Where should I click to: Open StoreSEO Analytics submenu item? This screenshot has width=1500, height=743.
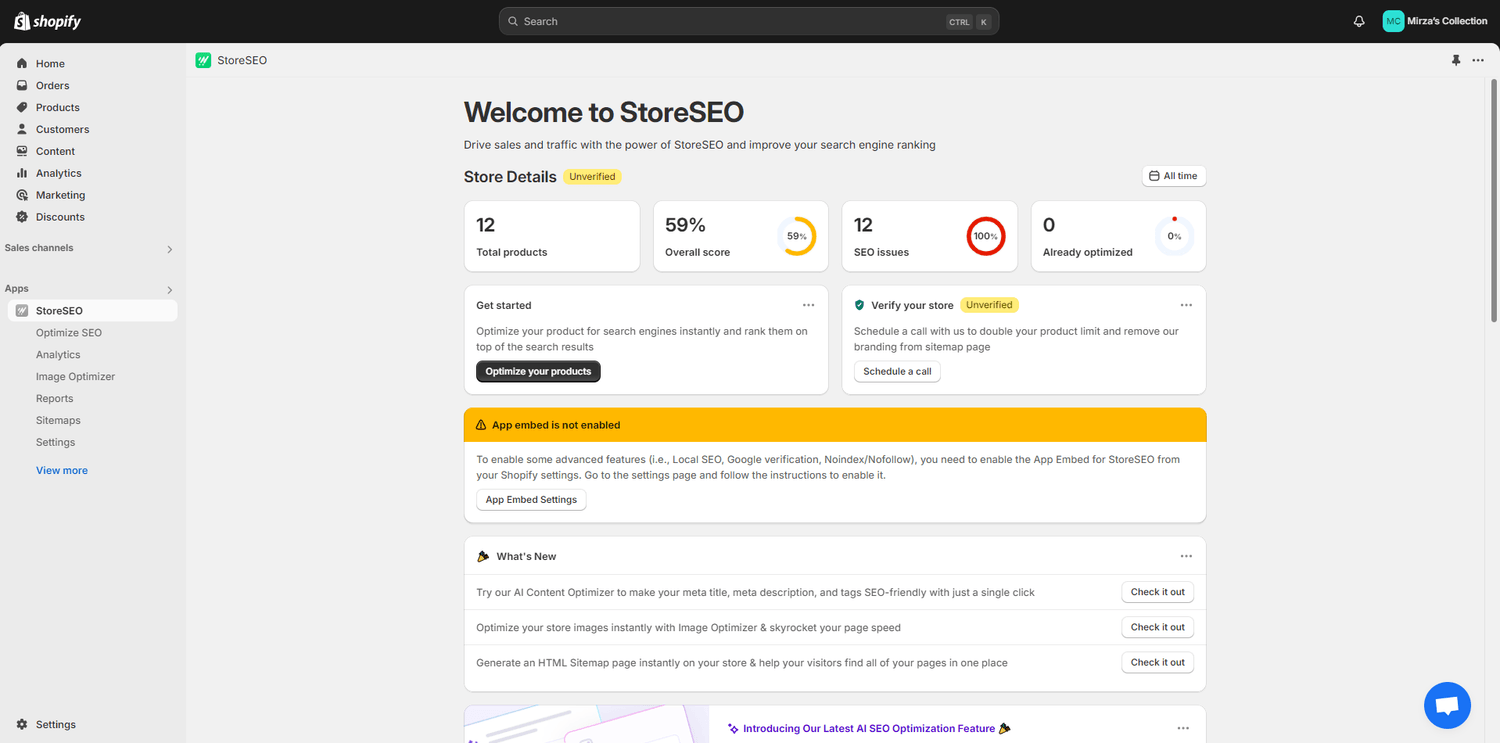(x=58, y=355)
